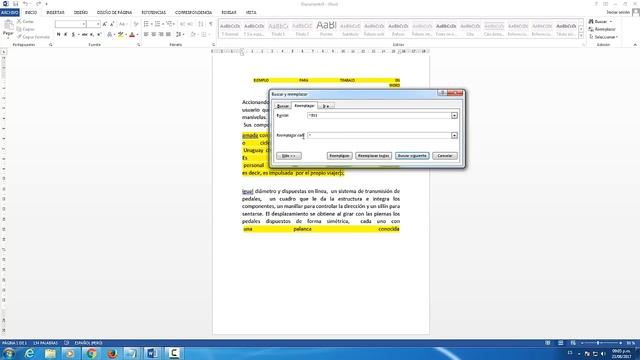Open Firefox from Windows taskbar

[x=112, y=353]
